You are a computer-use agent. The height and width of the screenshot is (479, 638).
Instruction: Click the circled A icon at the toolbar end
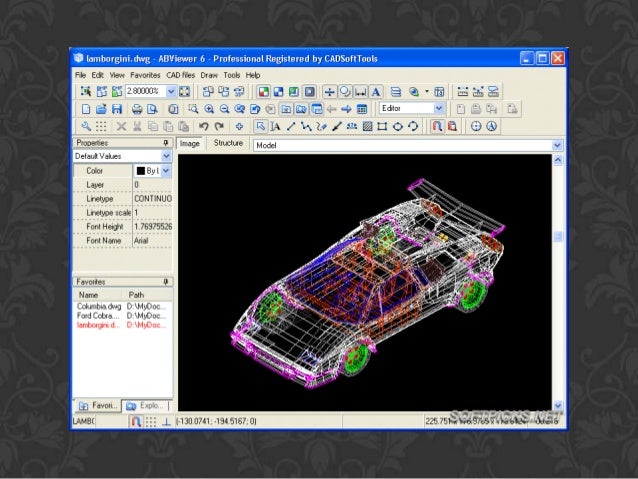(x=492, y=126)
